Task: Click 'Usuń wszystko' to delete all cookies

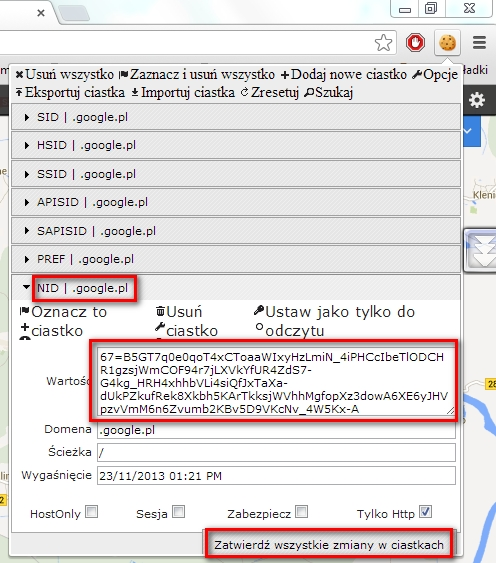Action: [x=65, y=75]
